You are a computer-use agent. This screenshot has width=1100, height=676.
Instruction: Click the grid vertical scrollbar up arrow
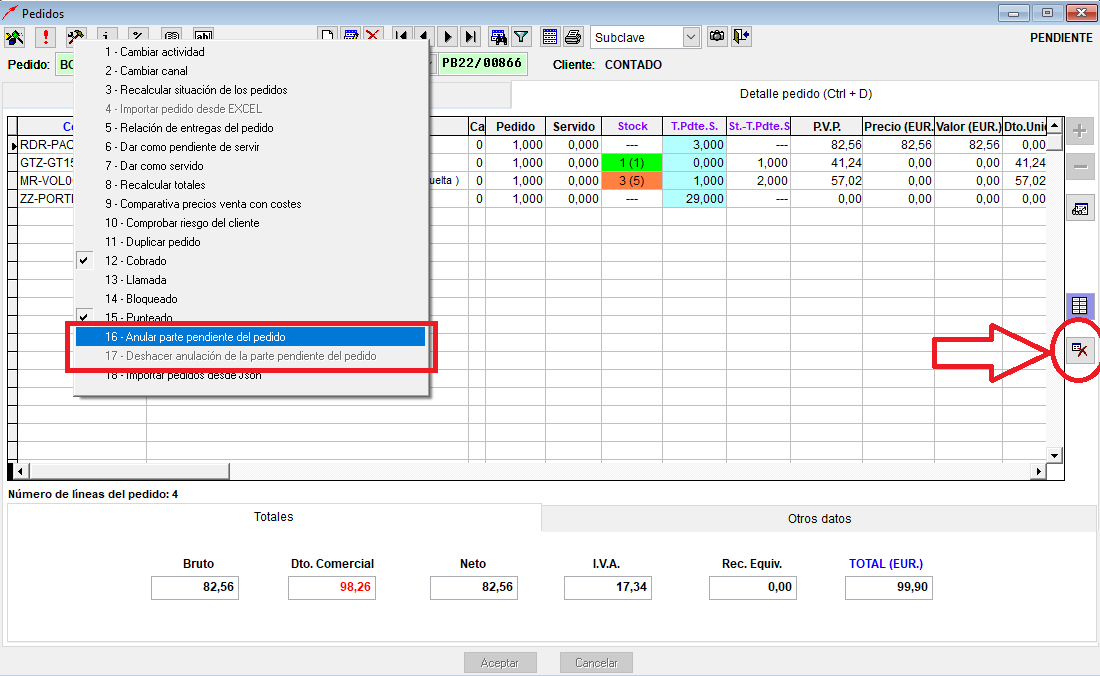tap(1054, 126)
